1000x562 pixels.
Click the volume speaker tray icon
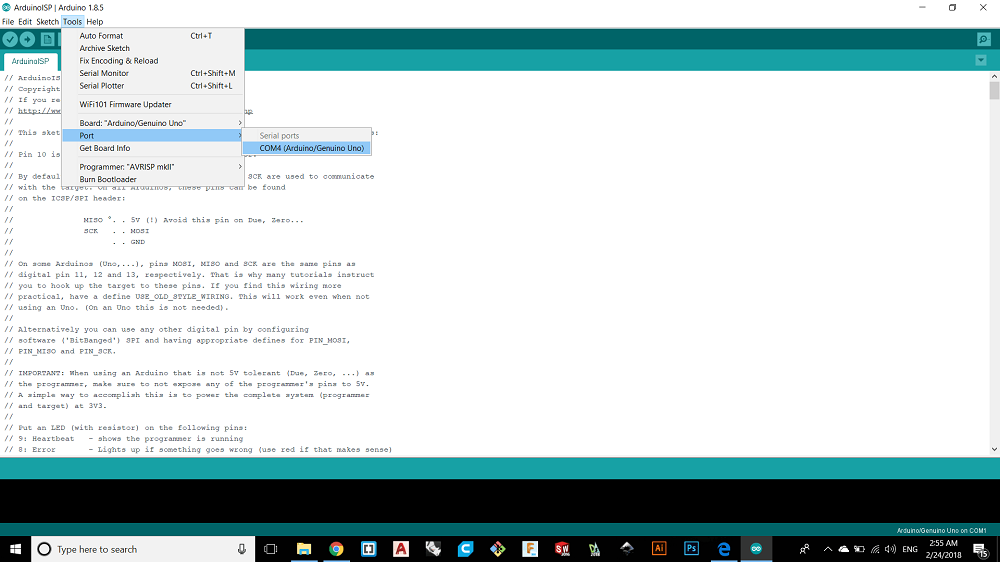[890, 549]
